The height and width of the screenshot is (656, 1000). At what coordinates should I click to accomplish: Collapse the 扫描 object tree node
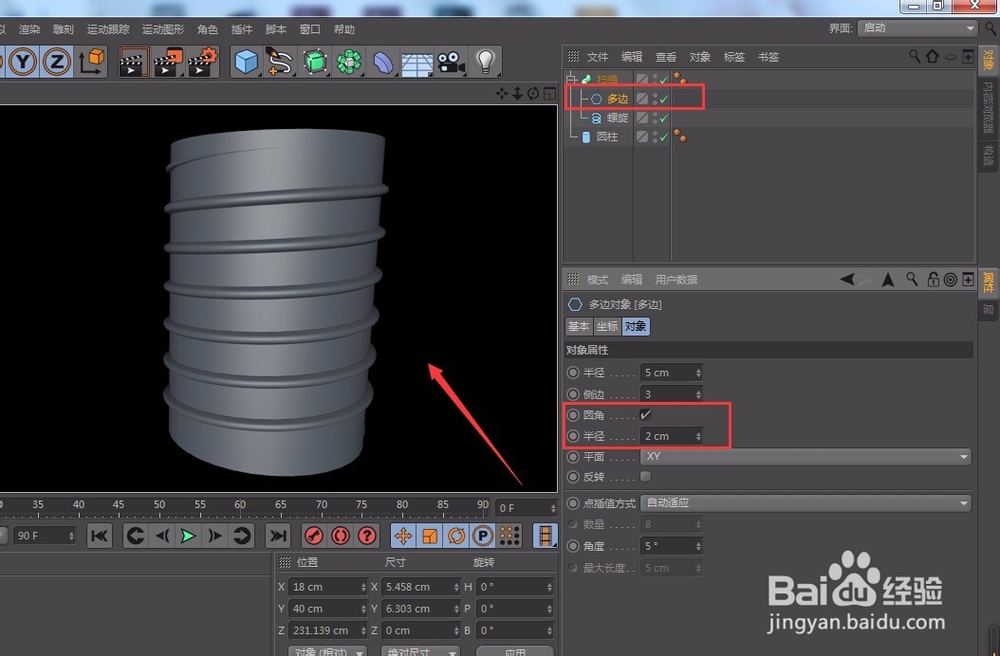point(571,80)
